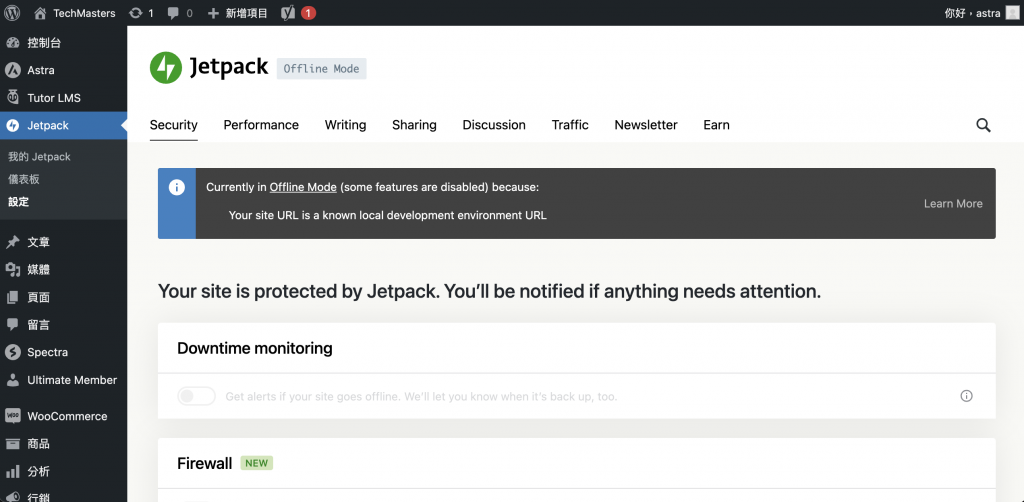The image size is (1024, 502).
Task: Click the WordPress logo icon
Action: pyautogui.click(x=12, y=12)
